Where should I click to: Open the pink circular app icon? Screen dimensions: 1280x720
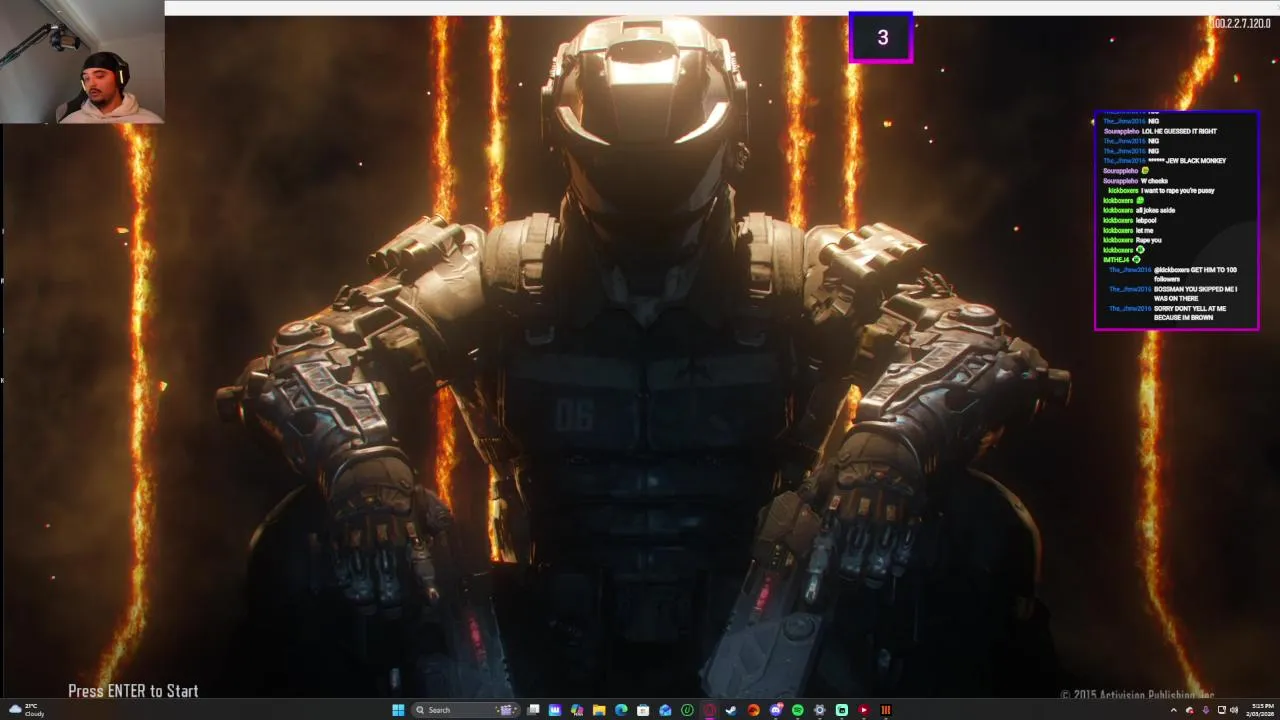pyautogui.click(x=709, y=710)
